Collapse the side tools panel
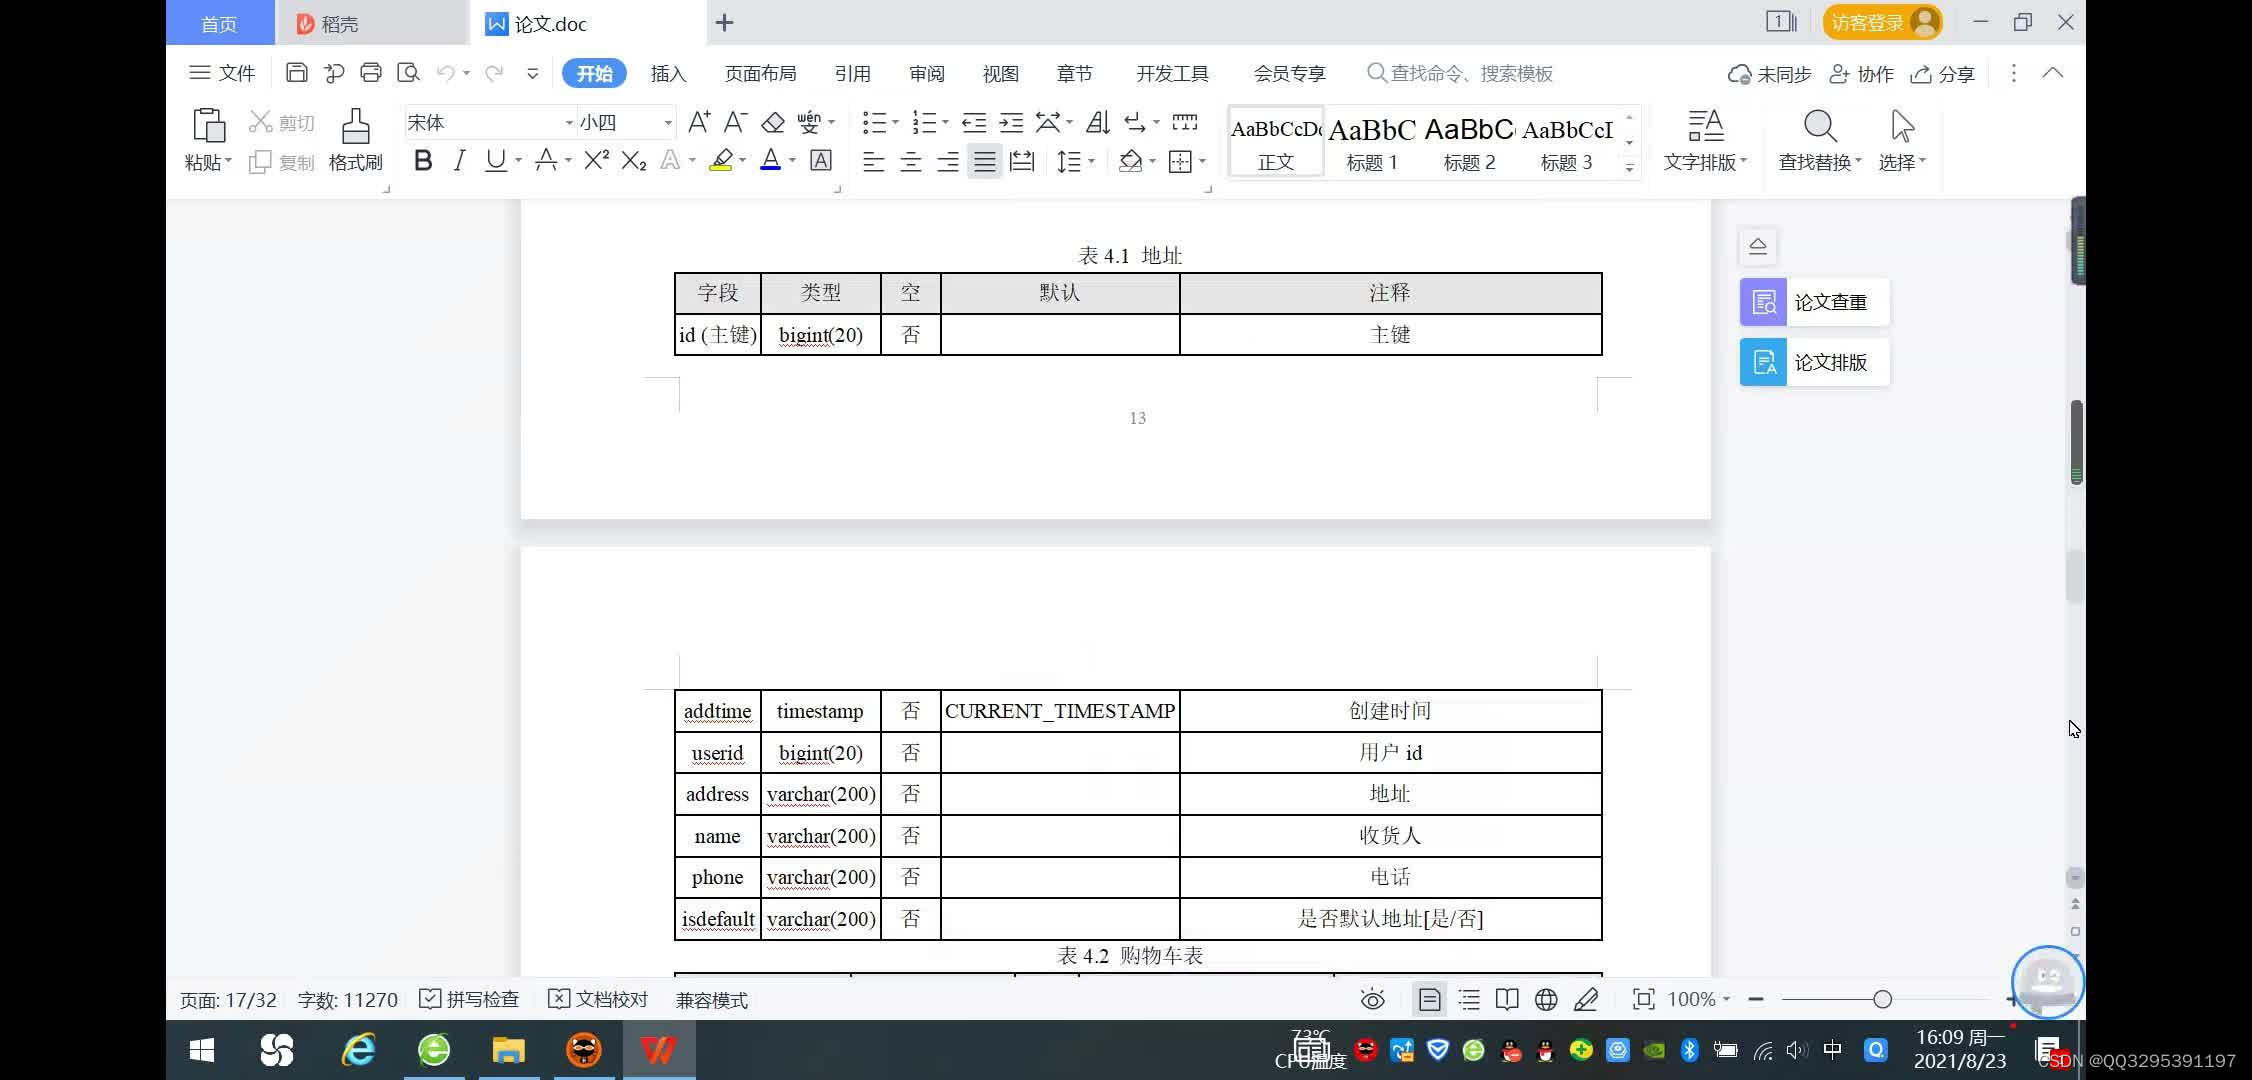 [x=1757, y=246]
